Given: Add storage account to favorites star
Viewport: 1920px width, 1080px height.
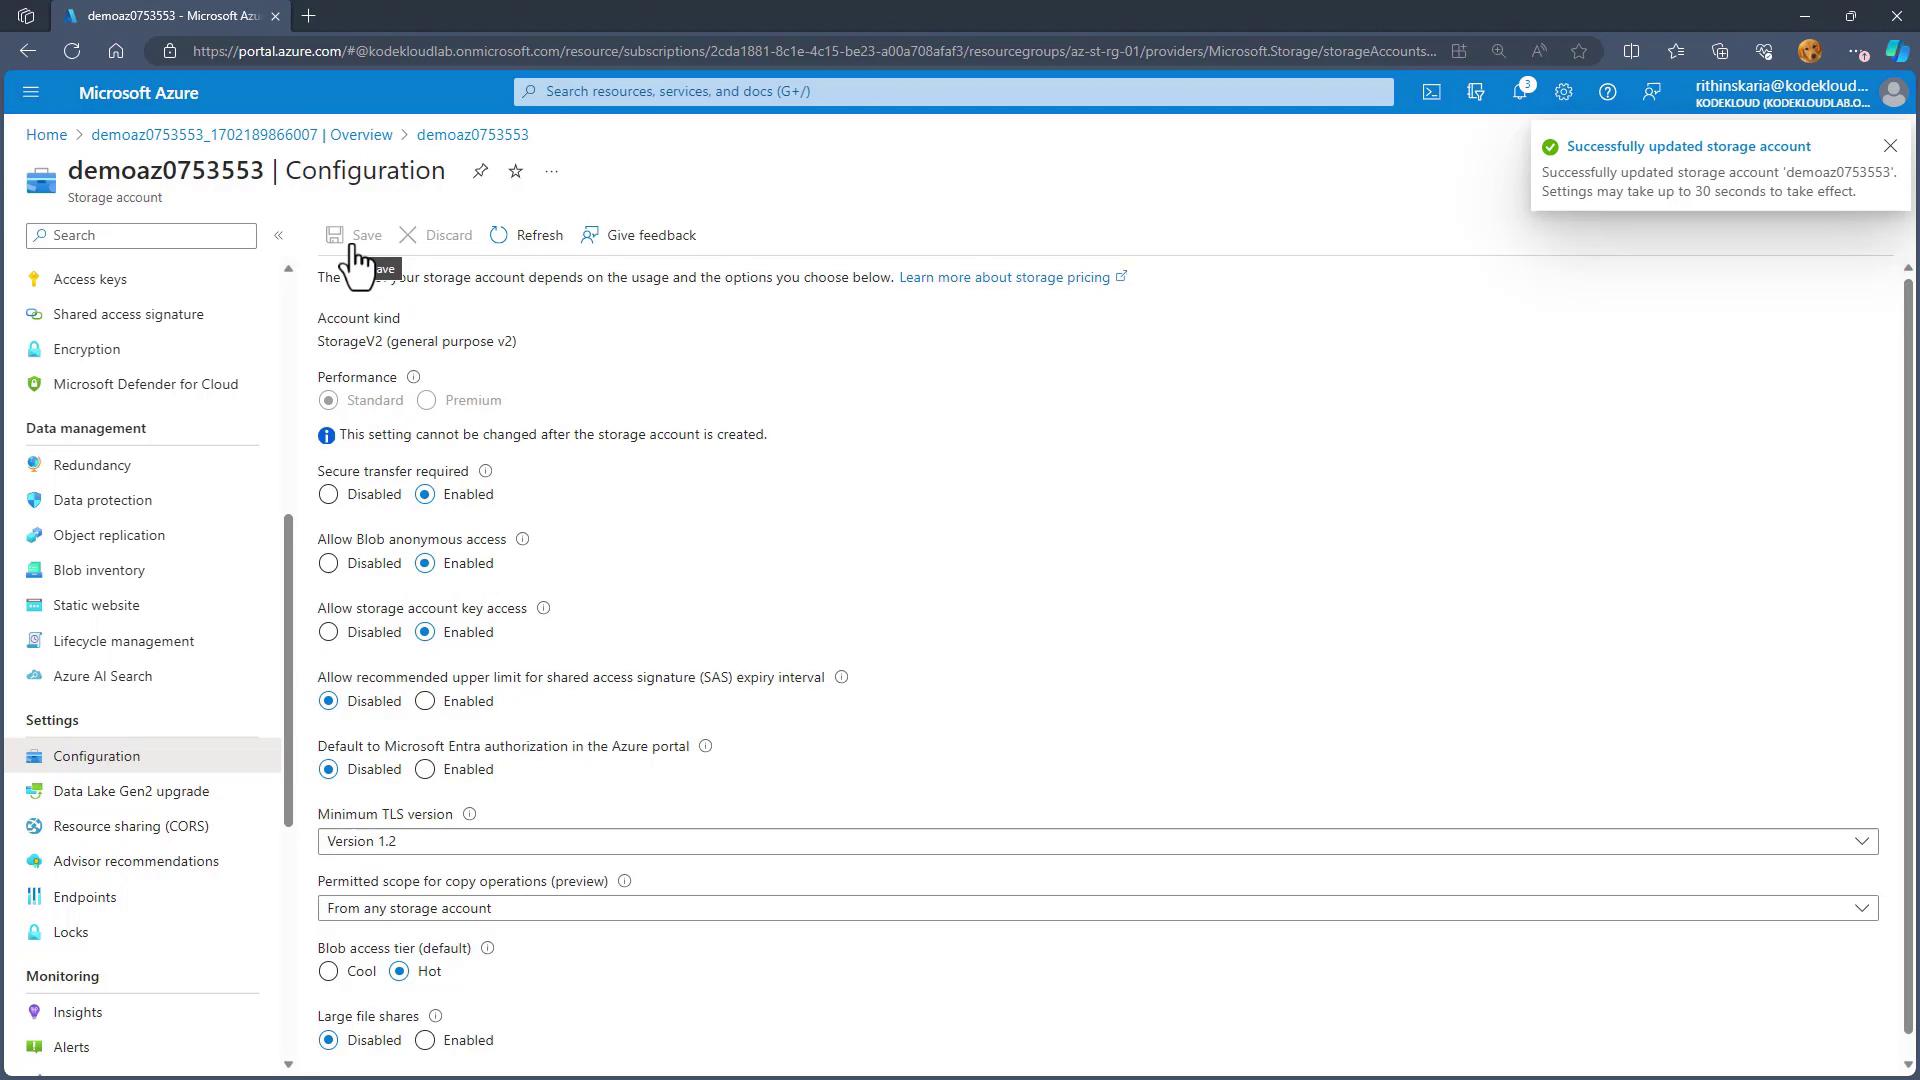Looking at the screenshot, I should (515, 171).
